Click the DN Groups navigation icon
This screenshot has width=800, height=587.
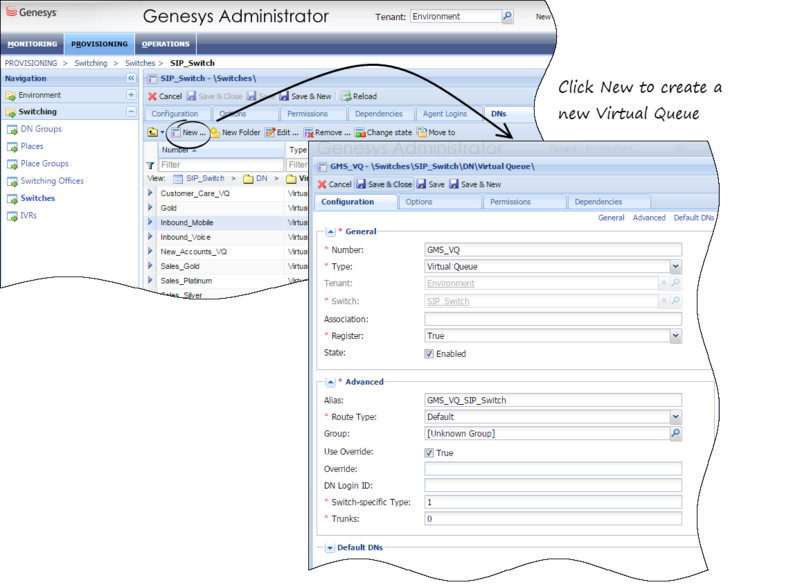12,130
